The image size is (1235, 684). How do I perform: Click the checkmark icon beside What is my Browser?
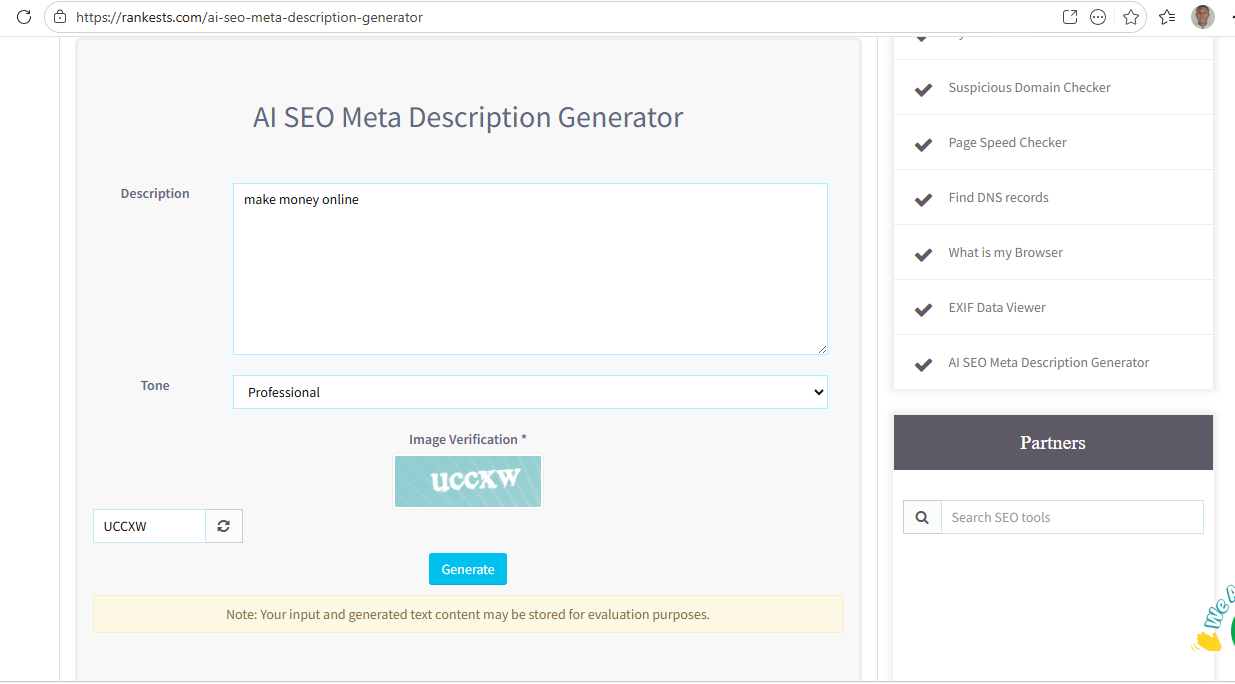coord(924,254)
